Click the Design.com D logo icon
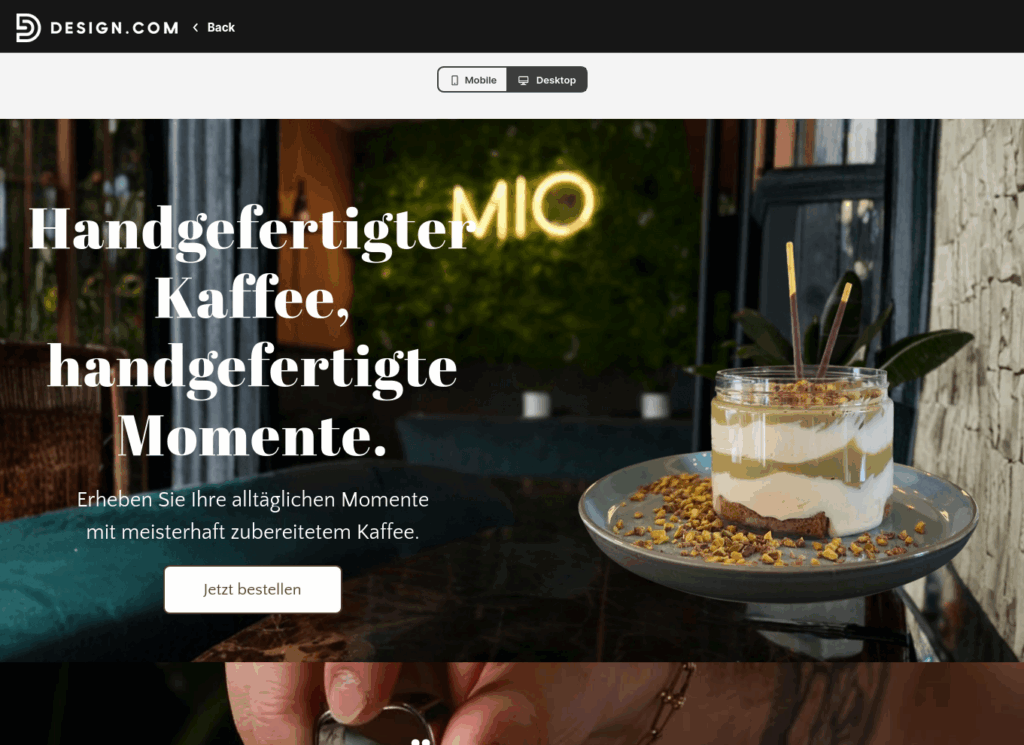The height and width of the screenshot is (745, 1024). [x=28, y=27]
